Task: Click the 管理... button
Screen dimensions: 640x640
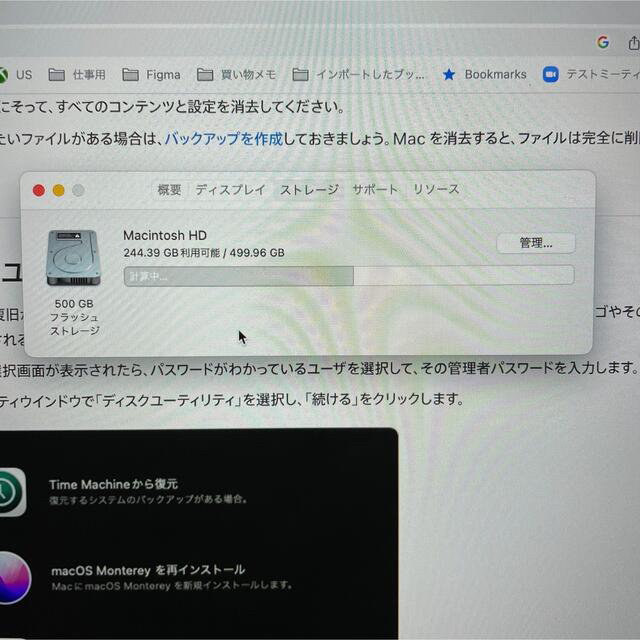Action: pyautogui.click(x=536, y=243)
